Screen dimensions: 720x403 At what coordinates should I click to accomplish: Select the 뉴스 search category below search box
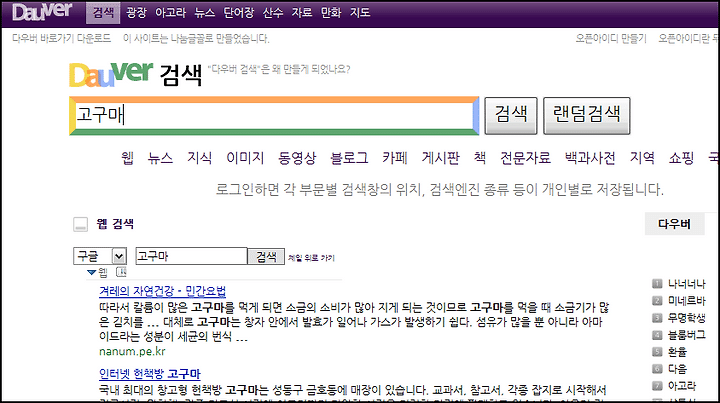click(160, 158)
